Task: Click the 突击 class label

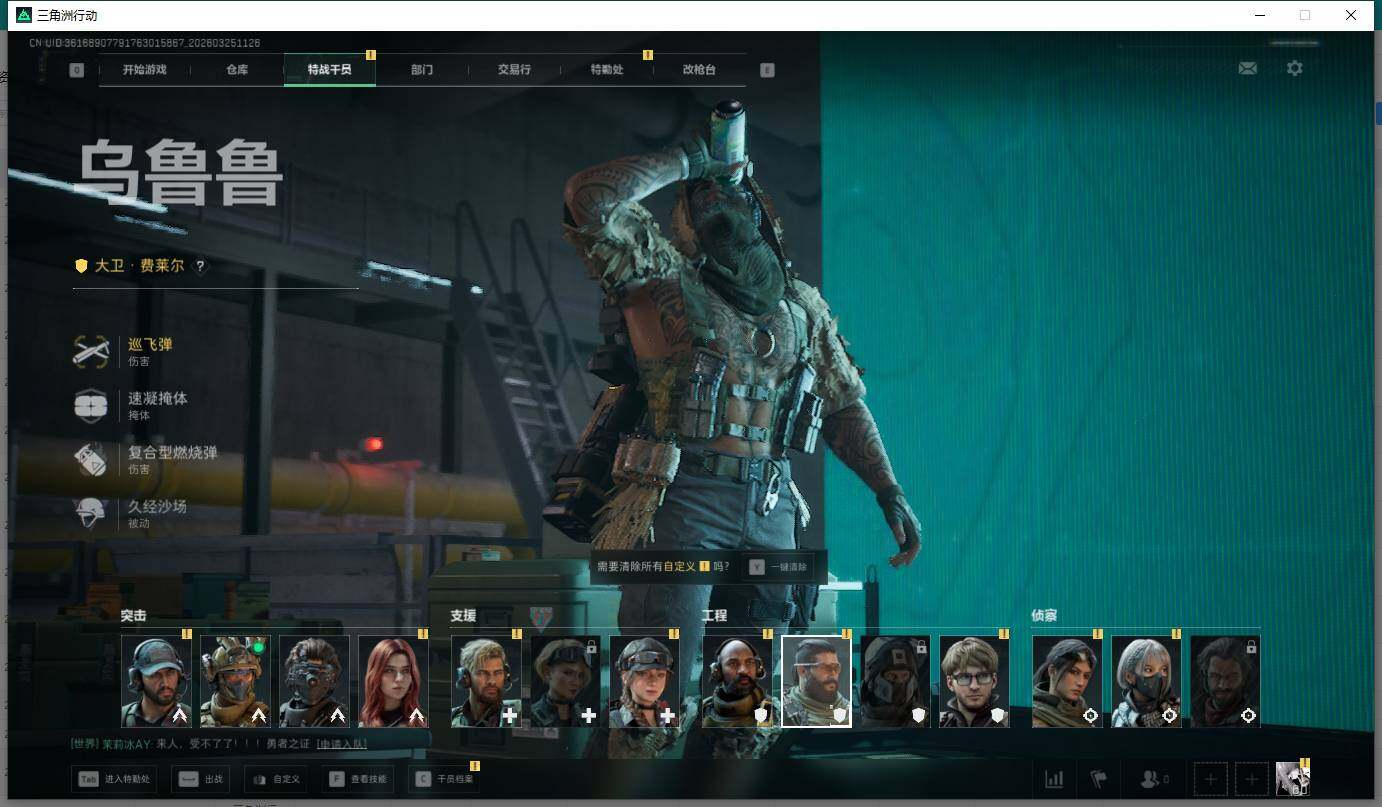Action: 134,616
